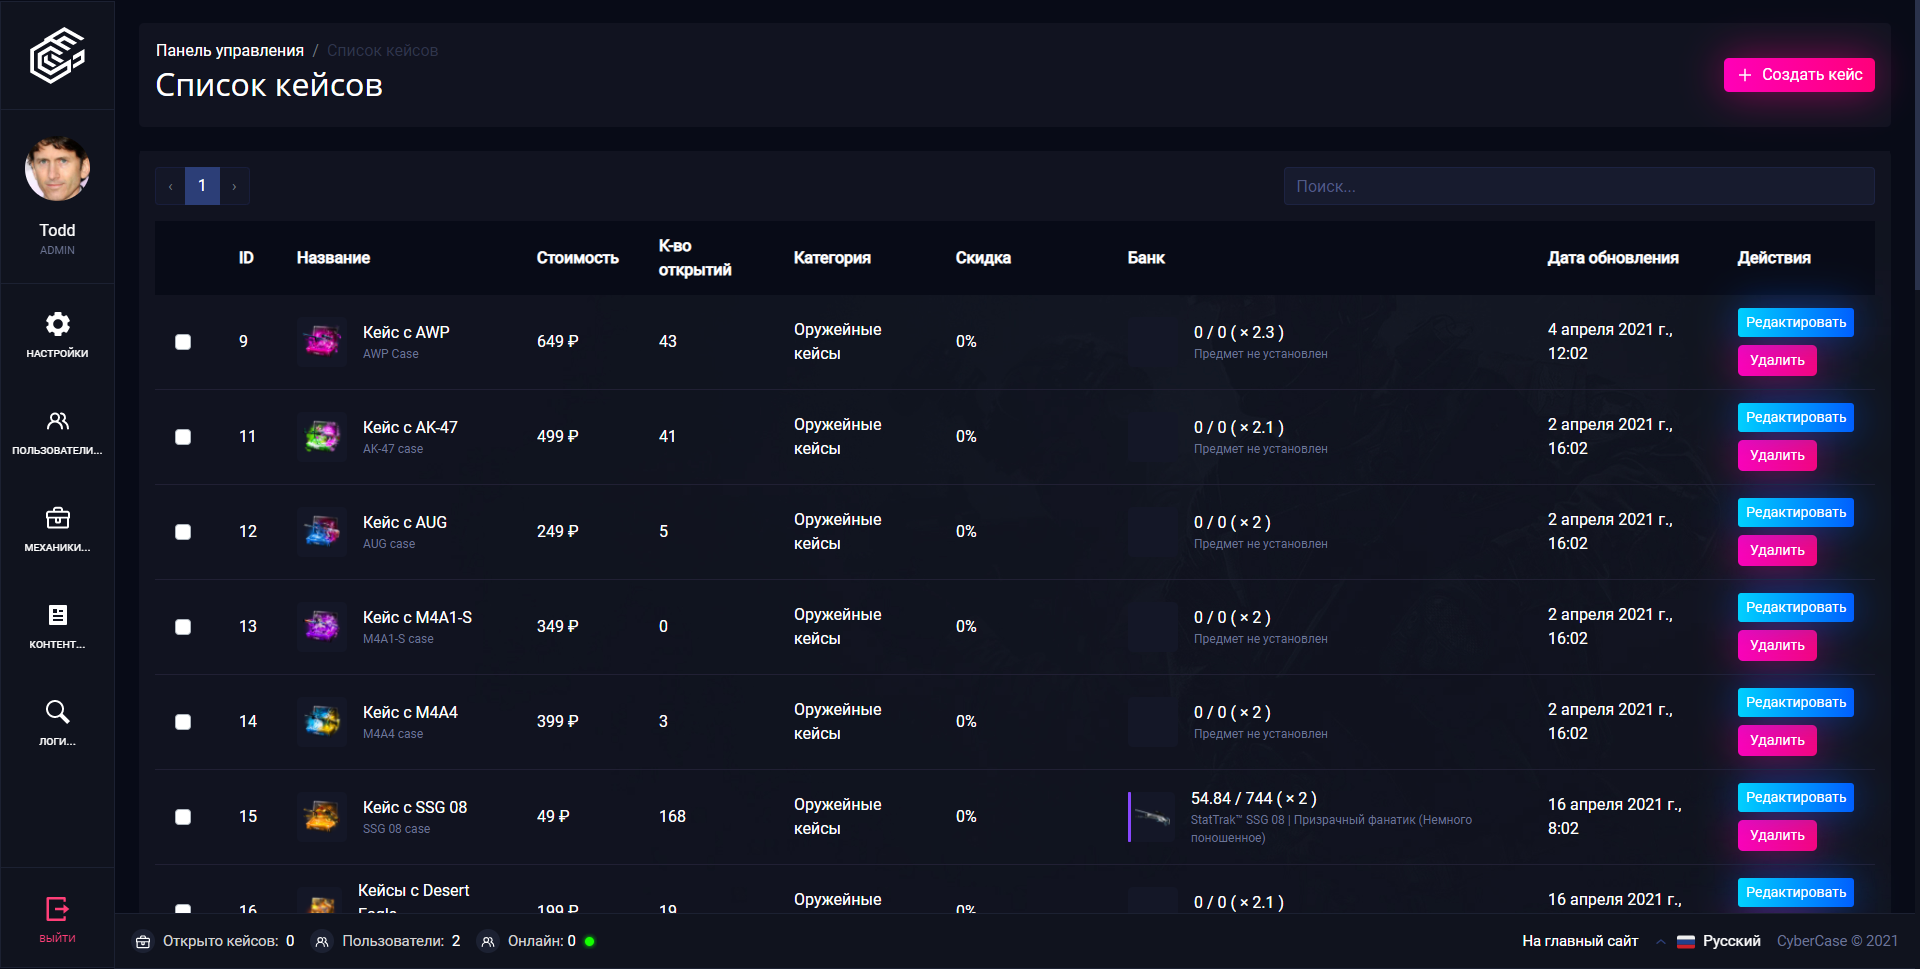
Task: Open Панель управления breadcrumb link
Action: [229, 50]
